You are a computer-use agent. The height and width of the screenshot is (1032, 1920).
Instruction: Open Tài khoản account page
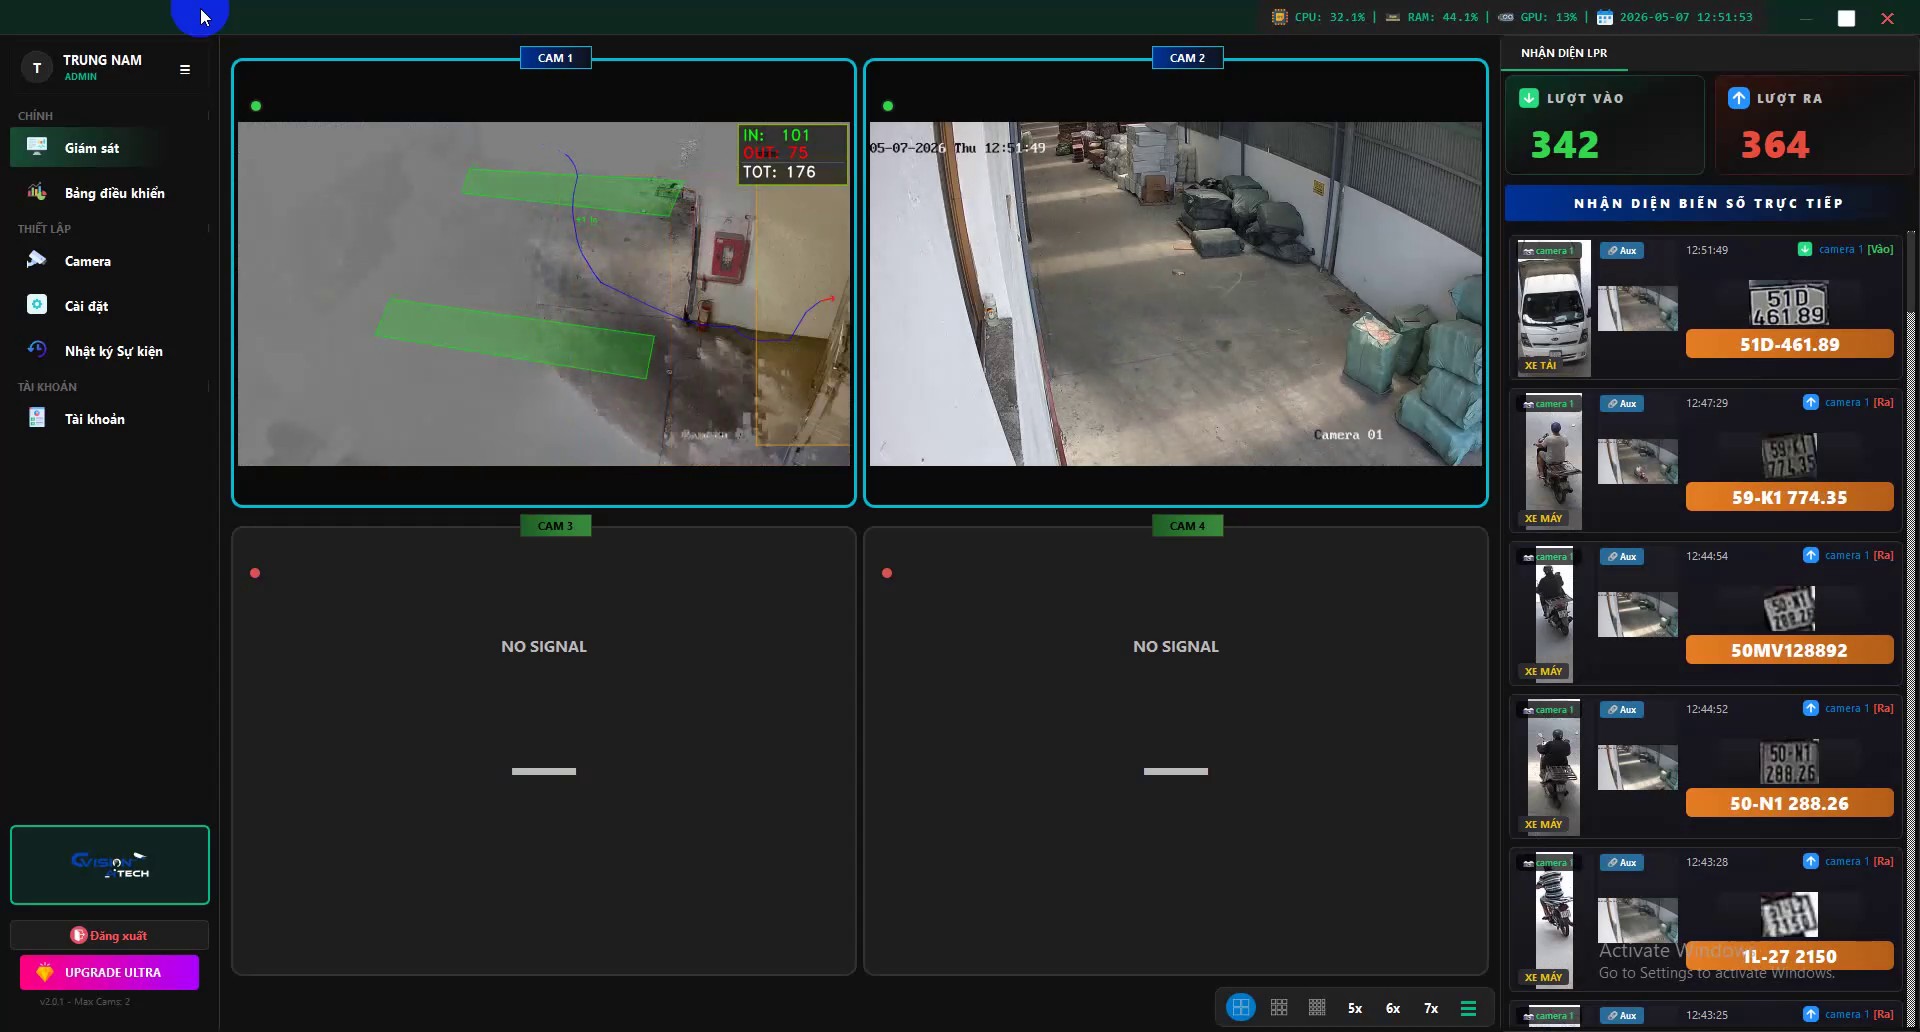(x=110, y=419)
